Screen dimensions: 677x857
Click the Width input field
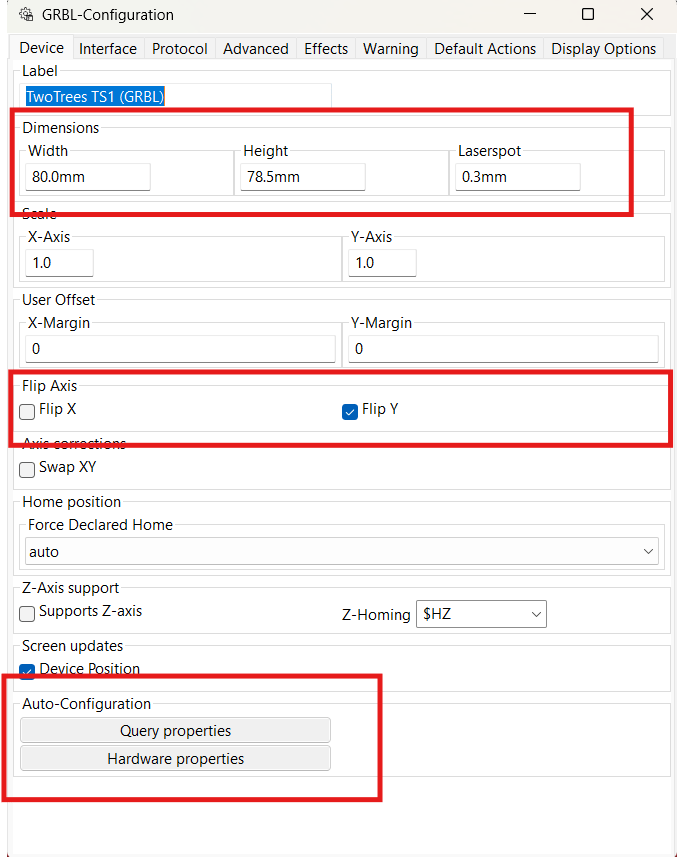88,177
